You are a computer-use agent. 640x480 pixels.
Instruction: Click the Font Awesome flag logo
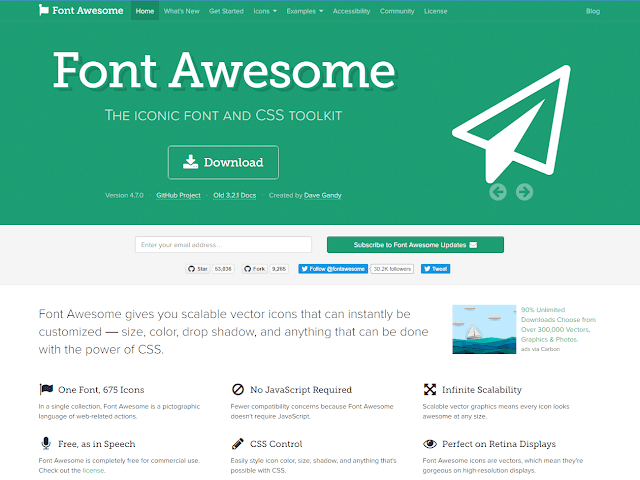[81, 11]
